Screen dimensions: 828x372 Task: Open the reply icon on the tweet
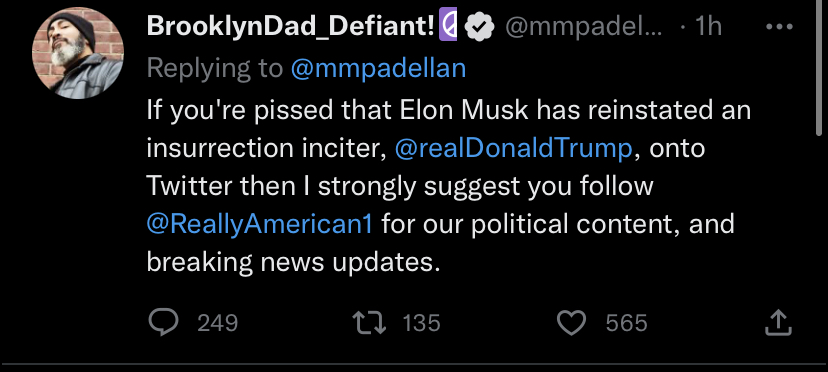click(x=163, y=322)
